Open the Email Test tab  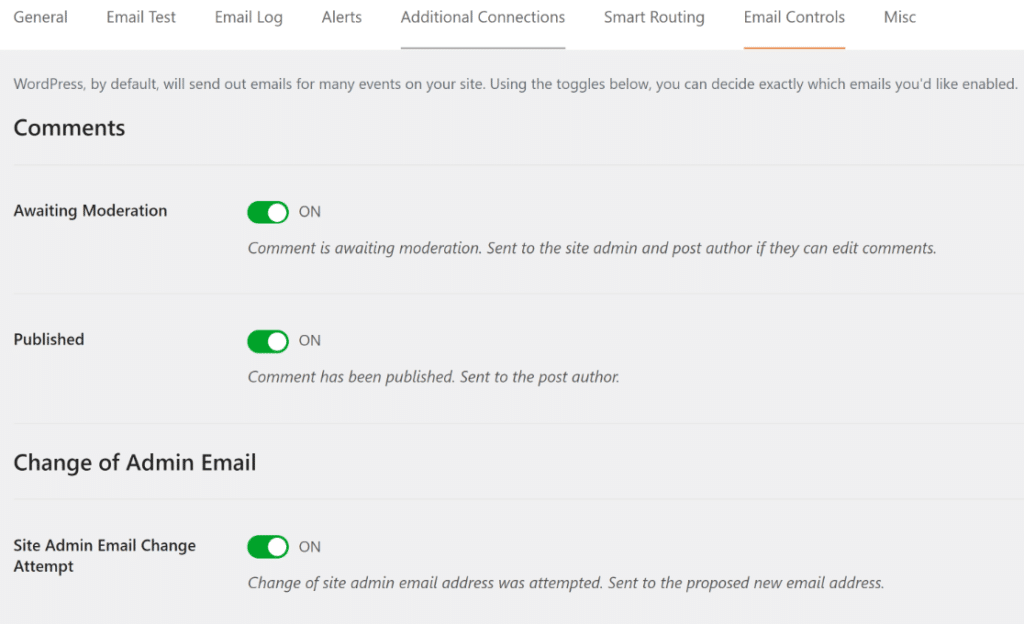point(140,17)
